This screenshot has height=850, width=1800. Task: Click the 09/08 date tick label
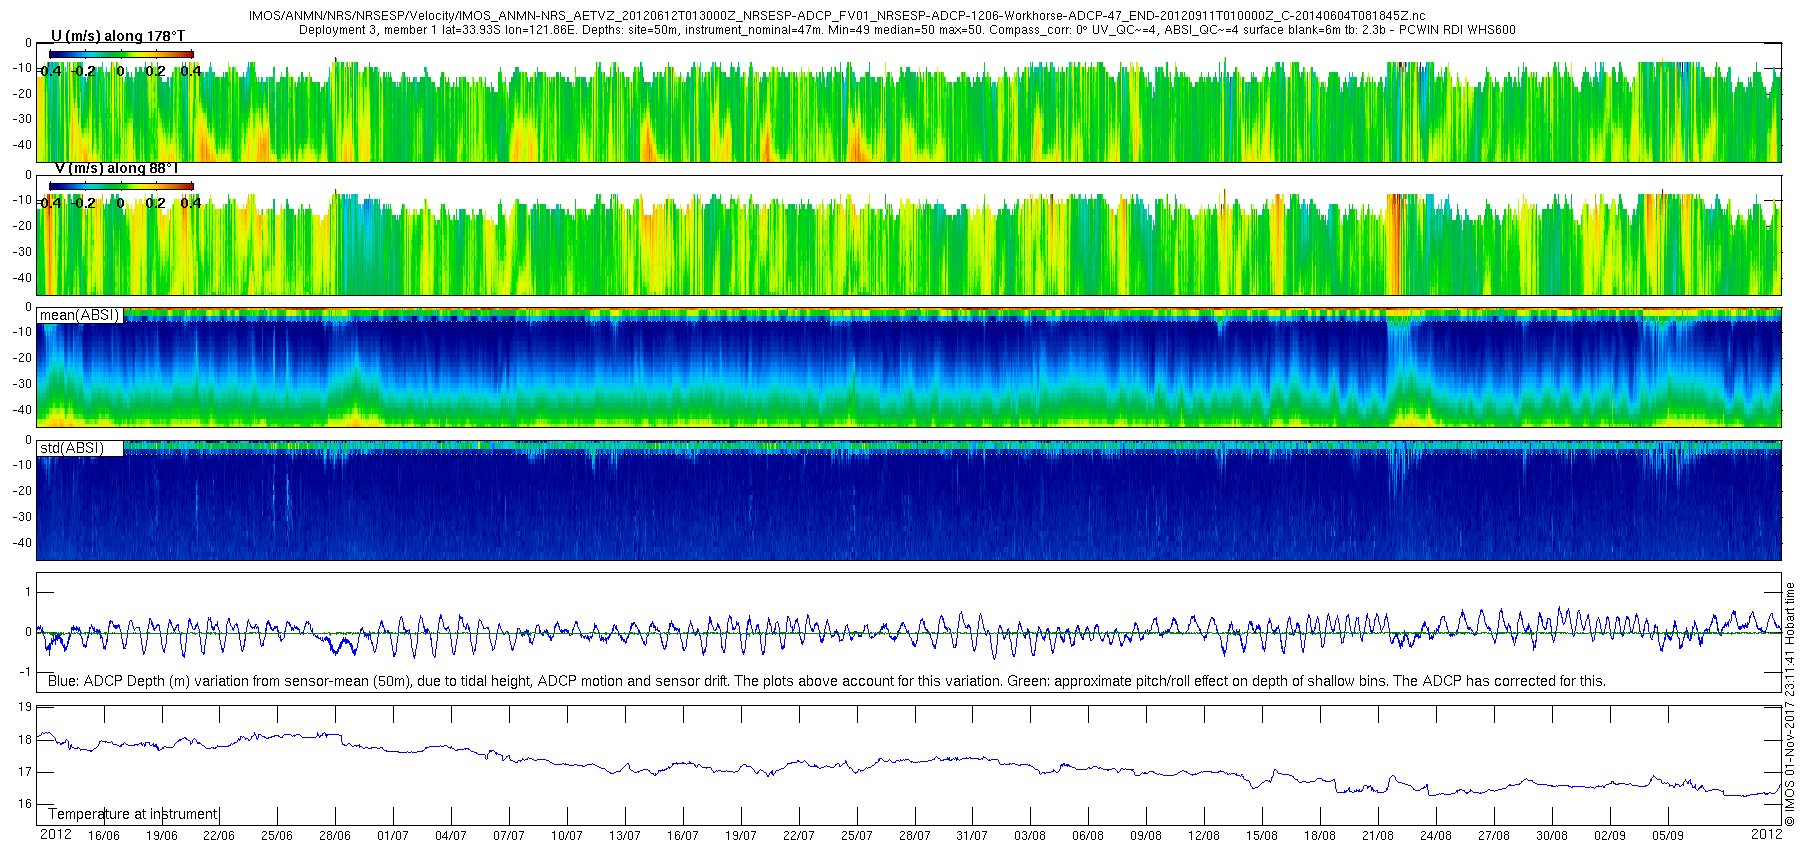[x=1146, y=836]
